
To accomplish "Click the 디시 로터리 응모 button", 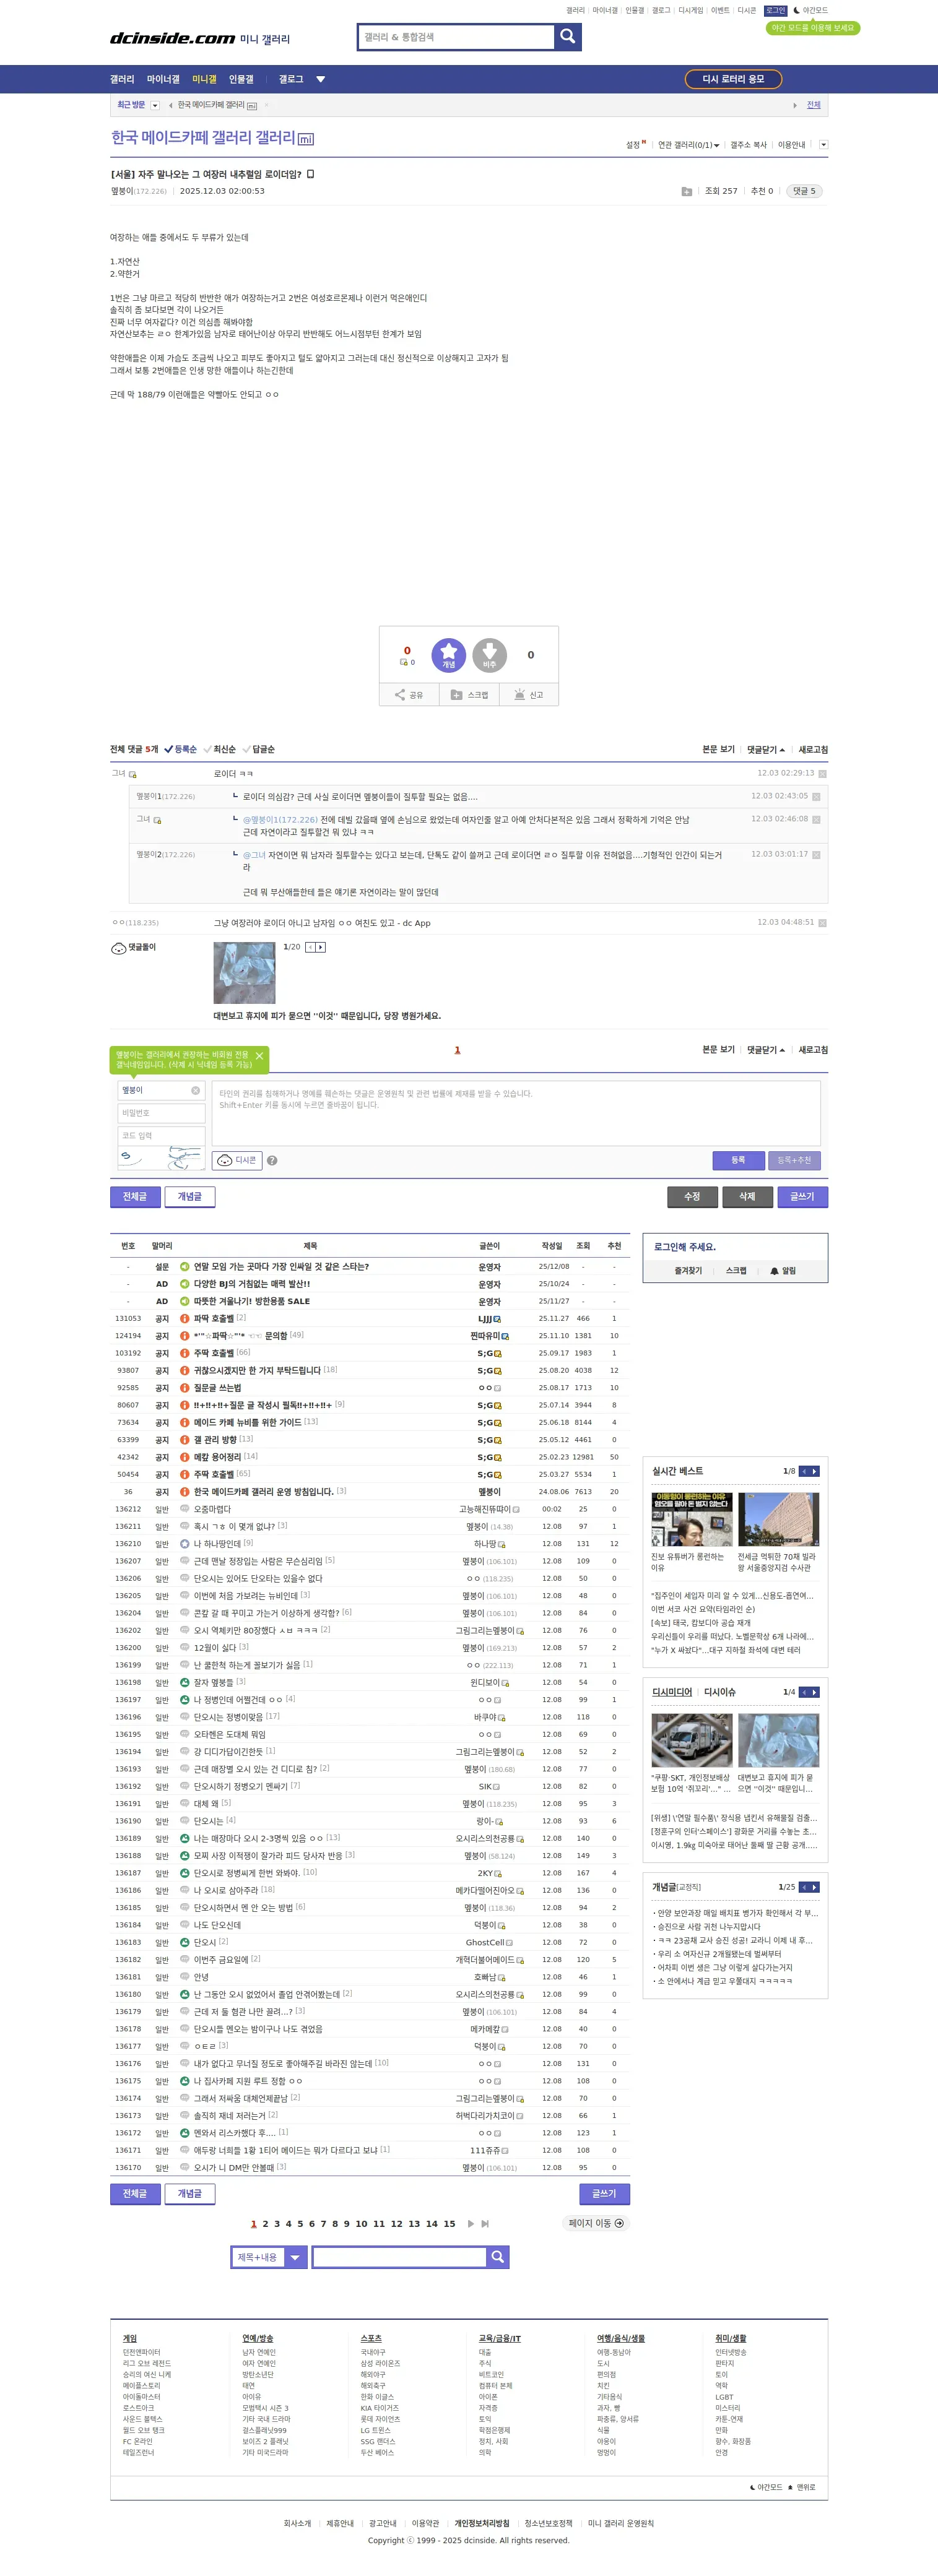I will pos(733,79).
